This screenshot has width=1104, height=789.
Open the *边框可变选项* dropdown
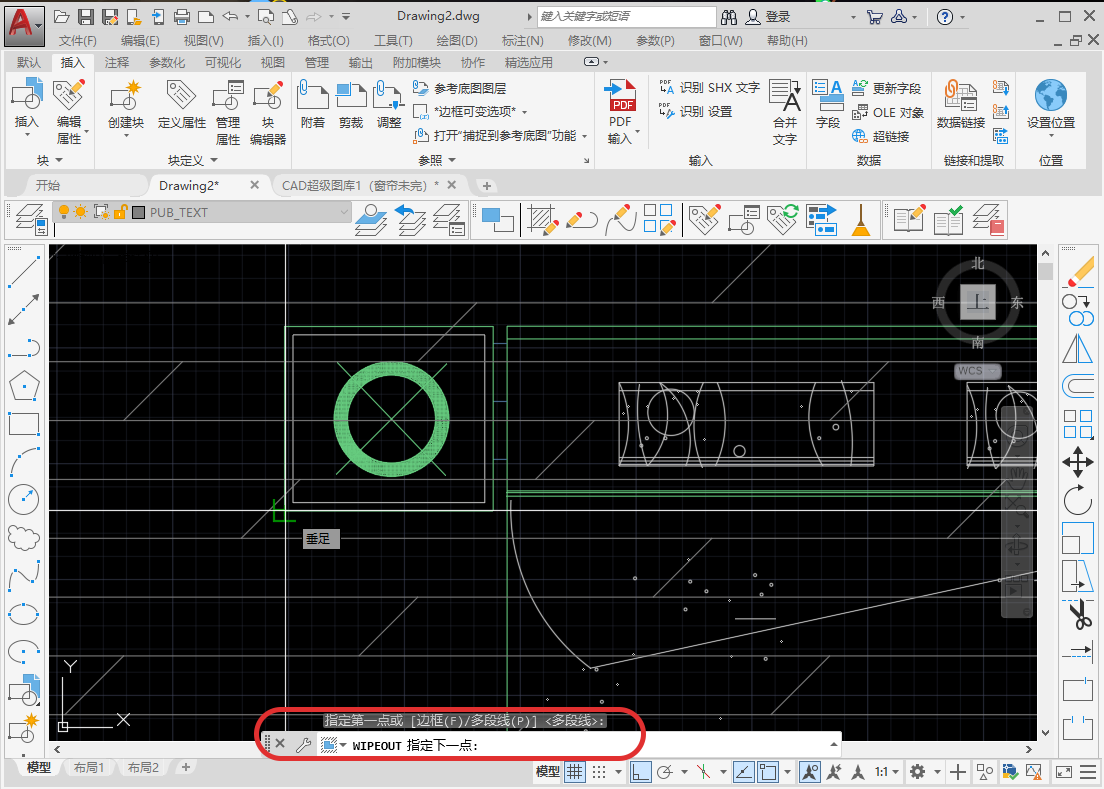(525, 112)
